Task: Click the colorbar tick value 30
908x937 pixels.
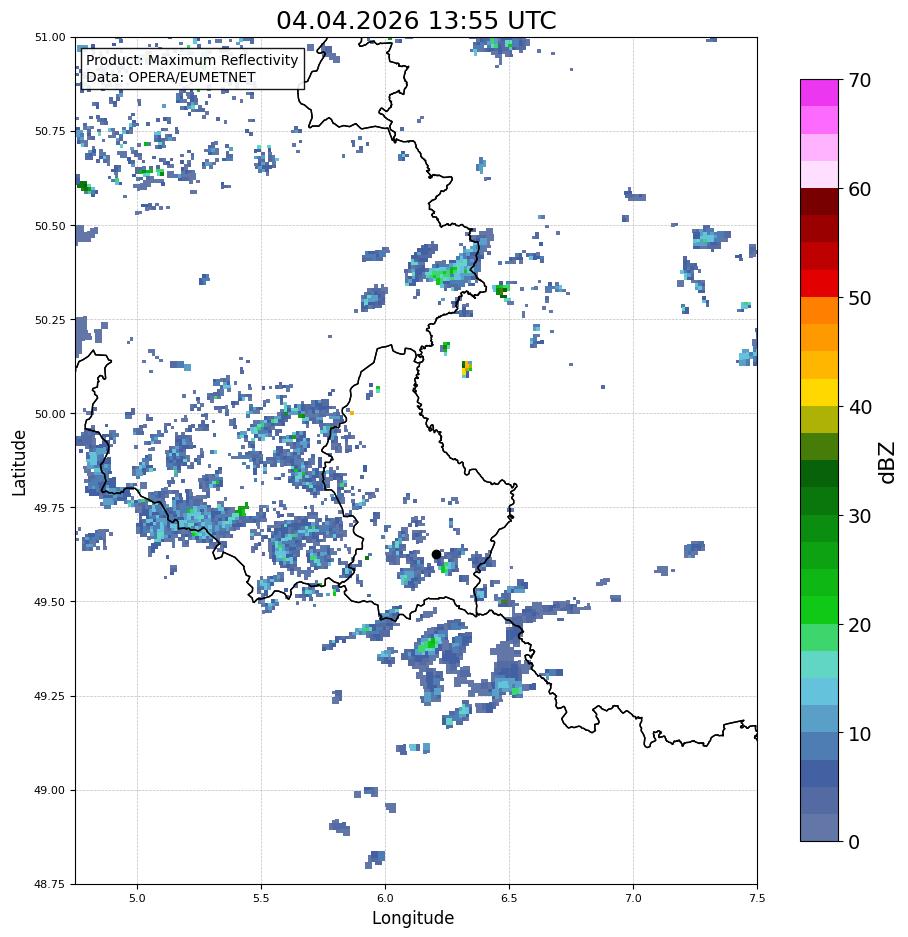Action: [x=860, y=516]
